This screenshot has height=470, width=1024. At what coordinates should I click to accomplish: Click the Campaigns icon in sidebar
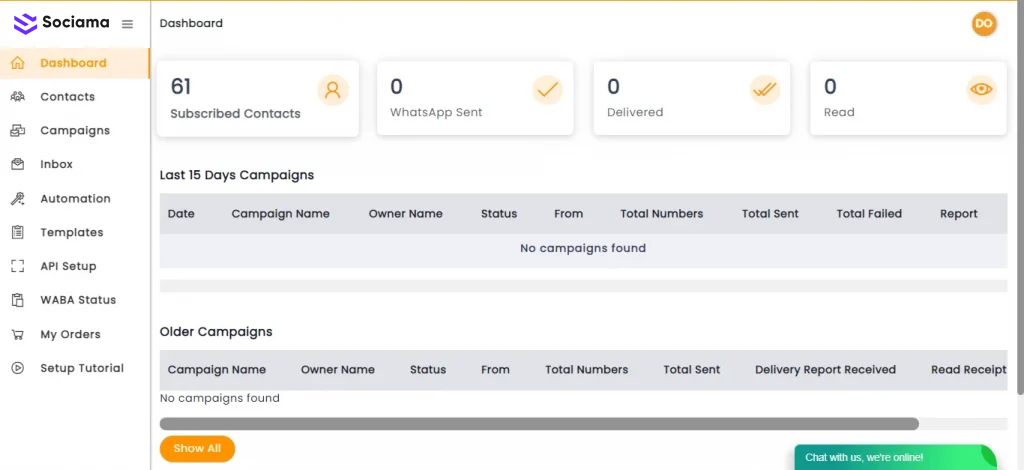(x=18, y=131)
